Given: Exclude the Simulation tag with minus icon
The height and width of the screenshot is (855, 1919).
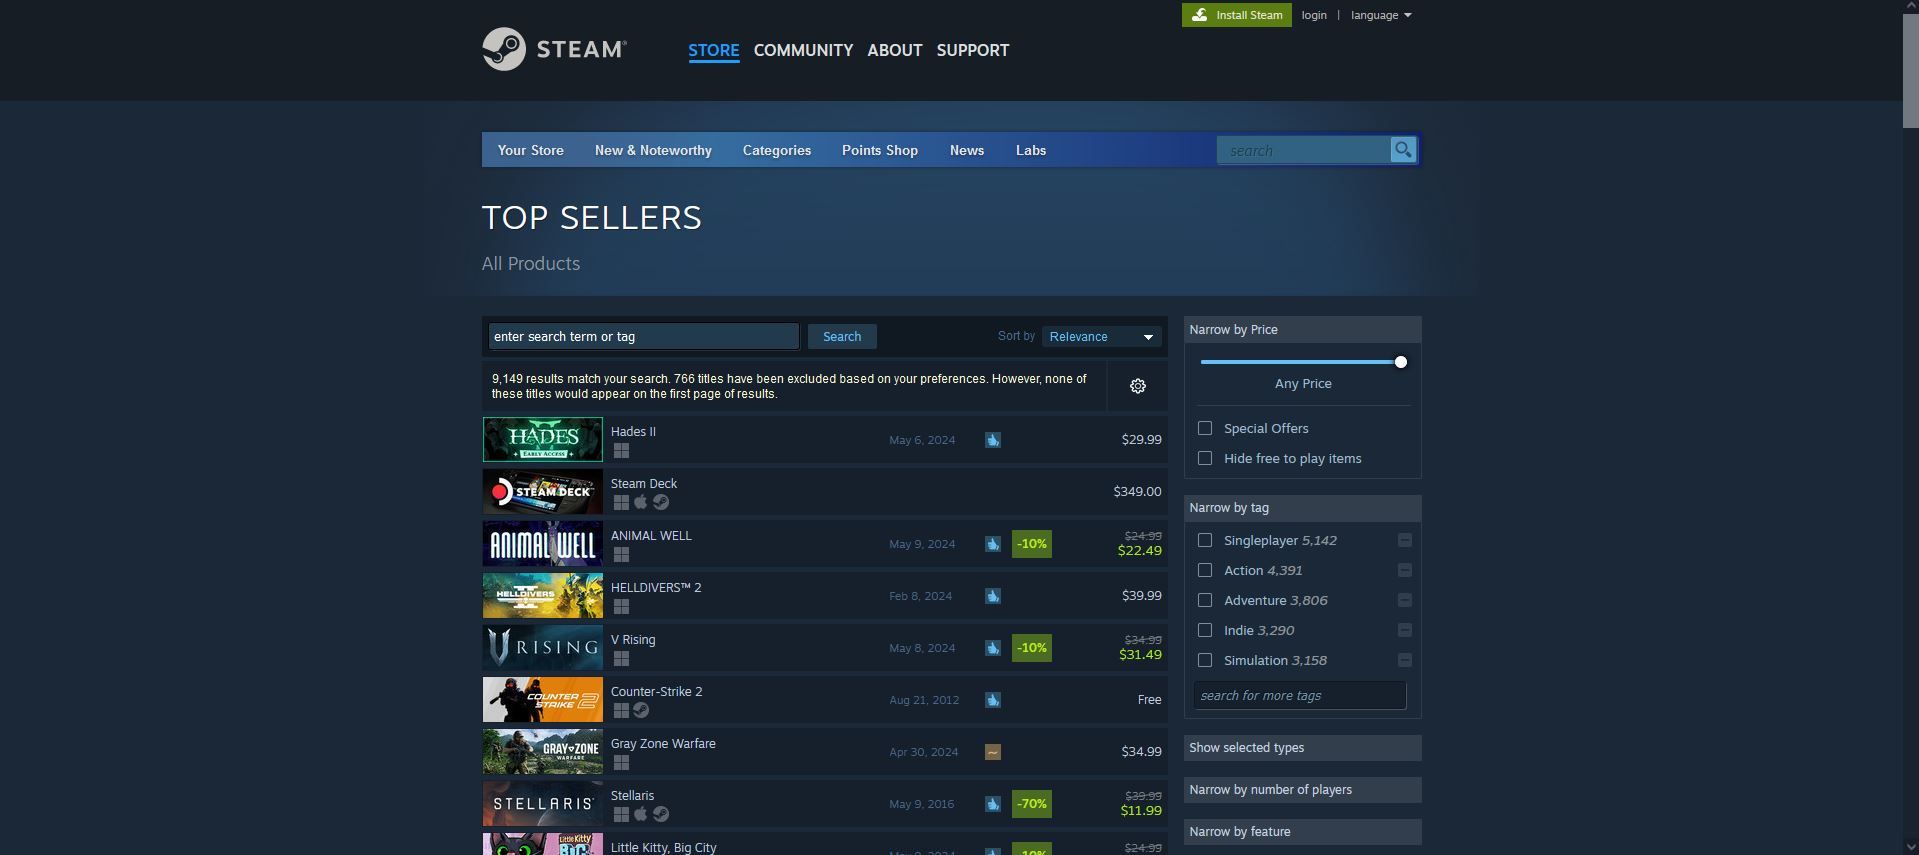Looking at the screenshot, I should click(x=1404, y=660).
